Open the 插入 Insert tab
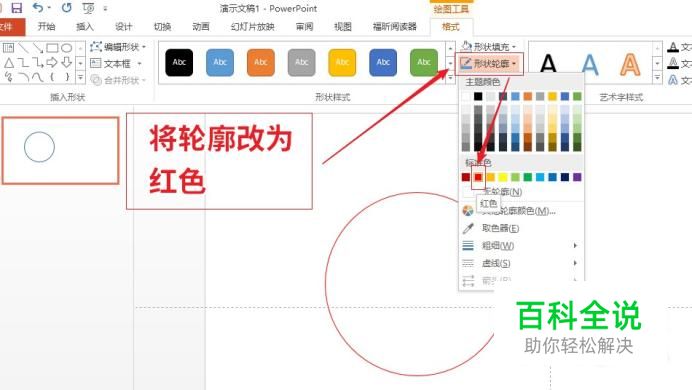692x390 pixels. pos(85,26)
